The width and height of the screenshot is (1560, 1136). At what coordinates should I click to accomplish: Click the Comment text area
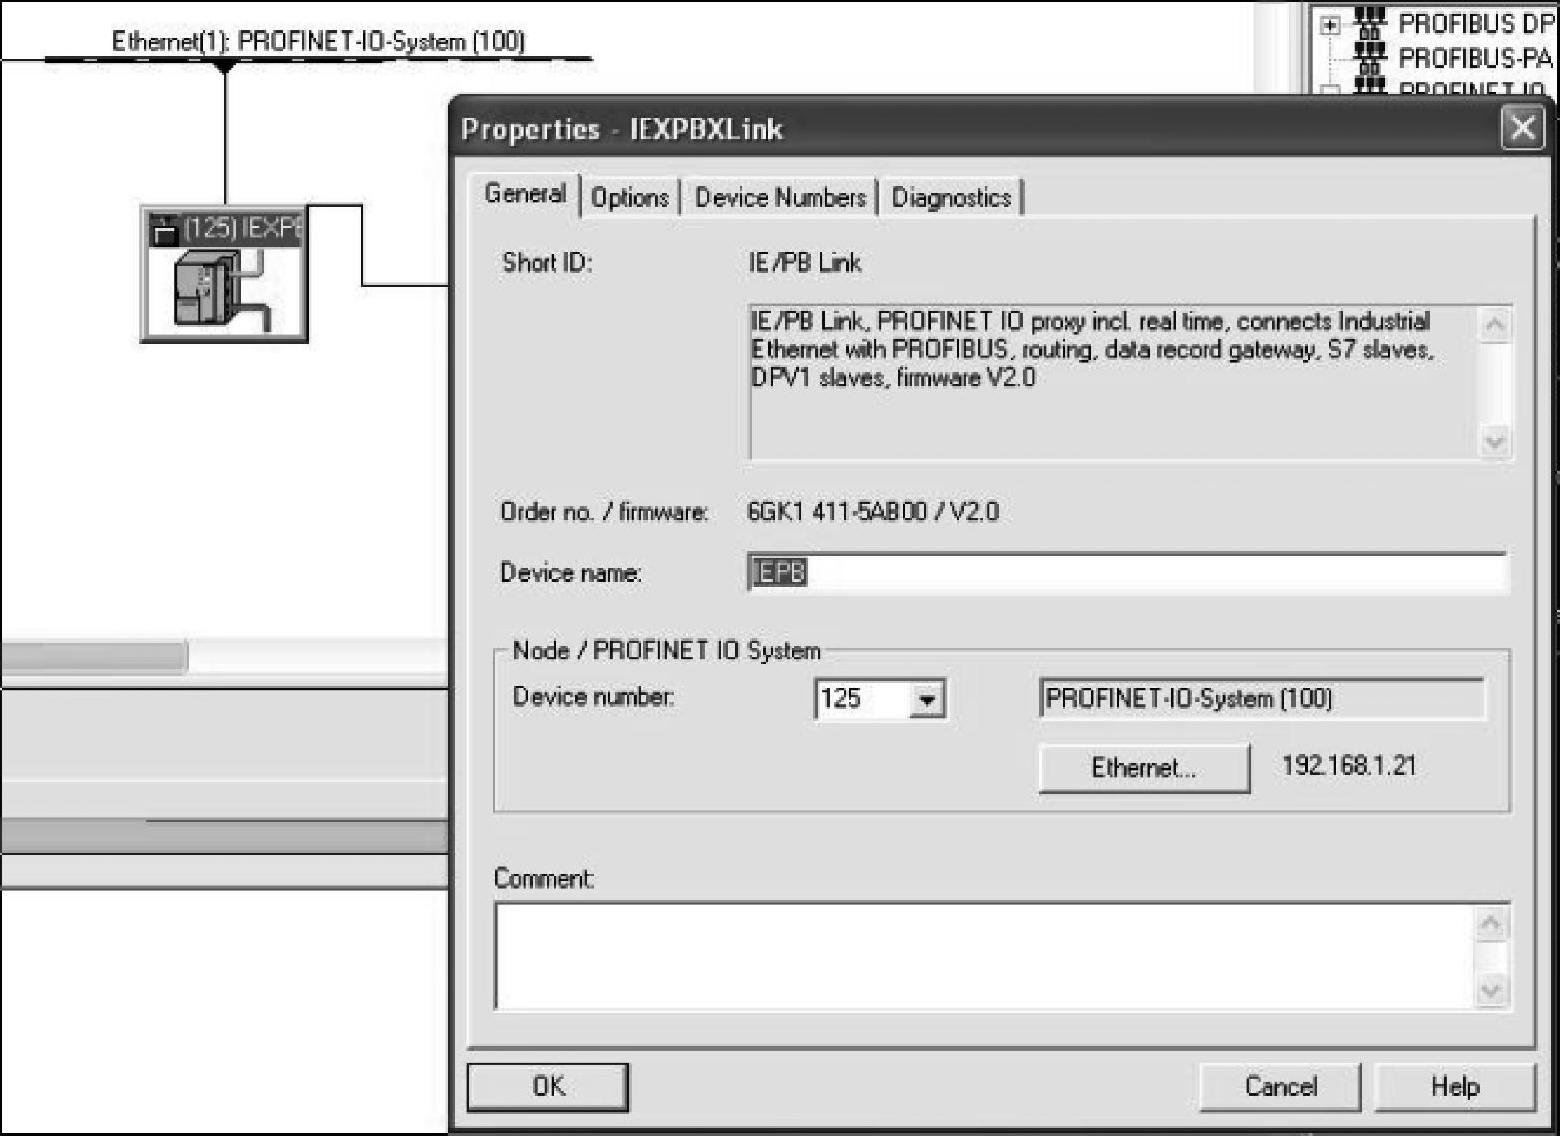985,956
